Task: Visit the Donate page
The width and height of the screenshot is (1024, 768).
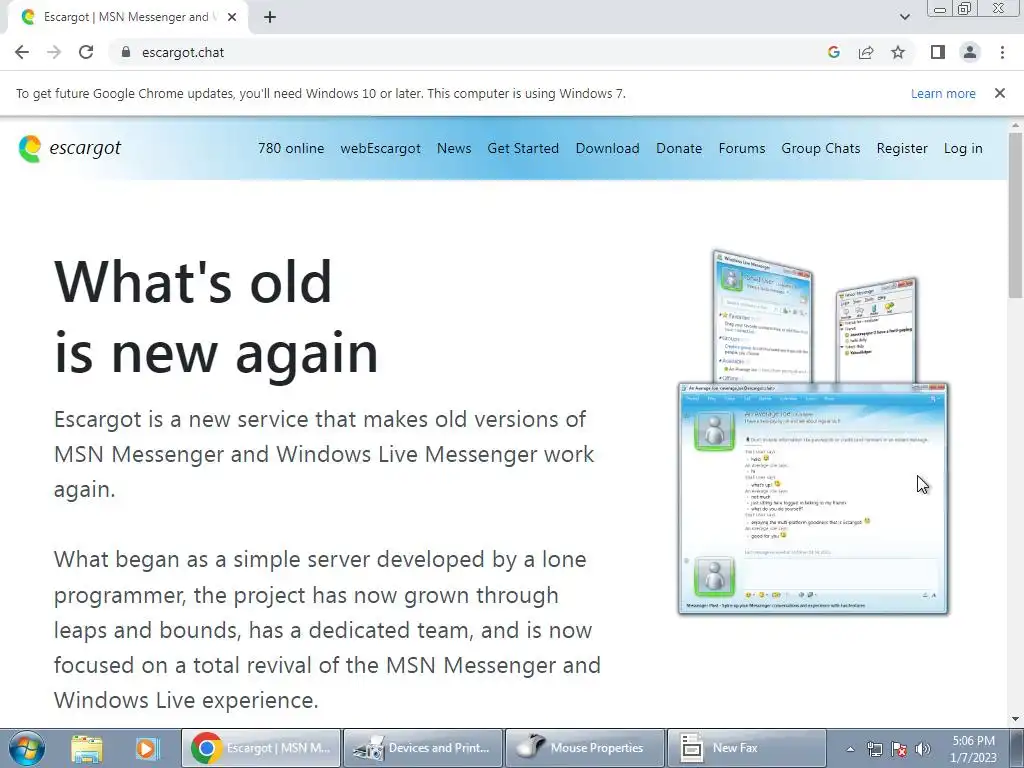Action: coord(679,148)
